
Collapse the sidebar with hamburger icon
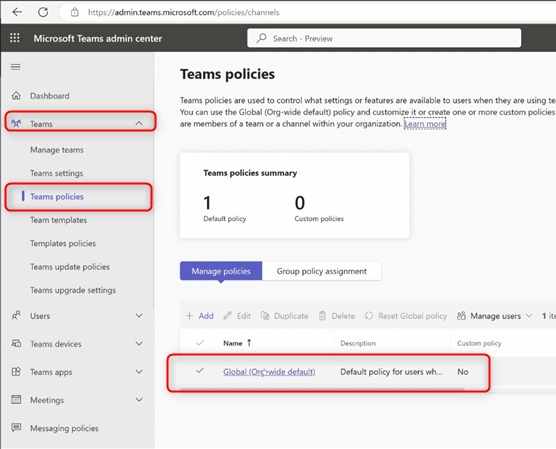(x=16, y=67)
